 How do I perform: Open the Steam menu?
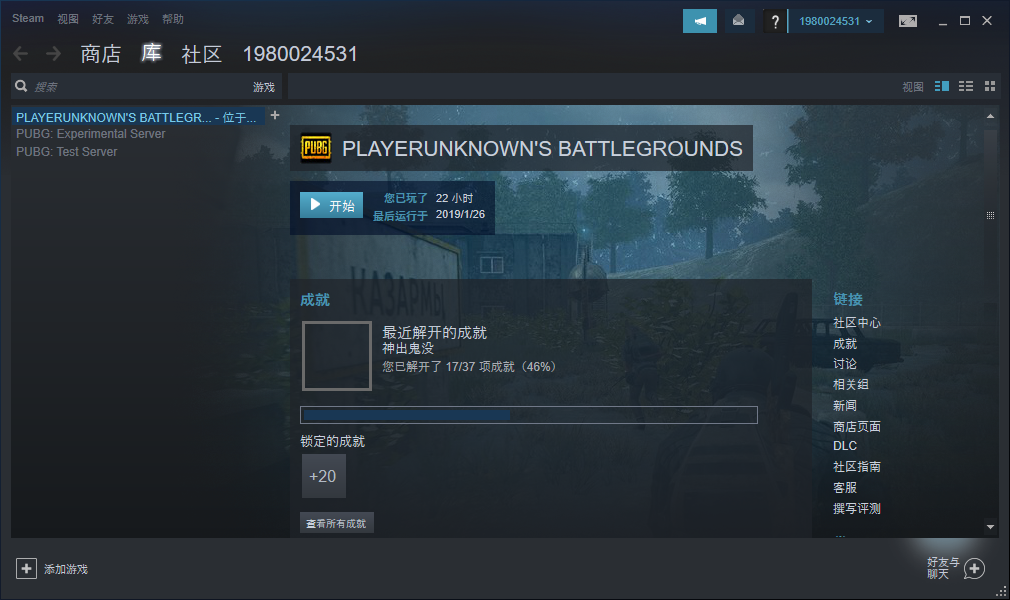(x=28, y=19)
